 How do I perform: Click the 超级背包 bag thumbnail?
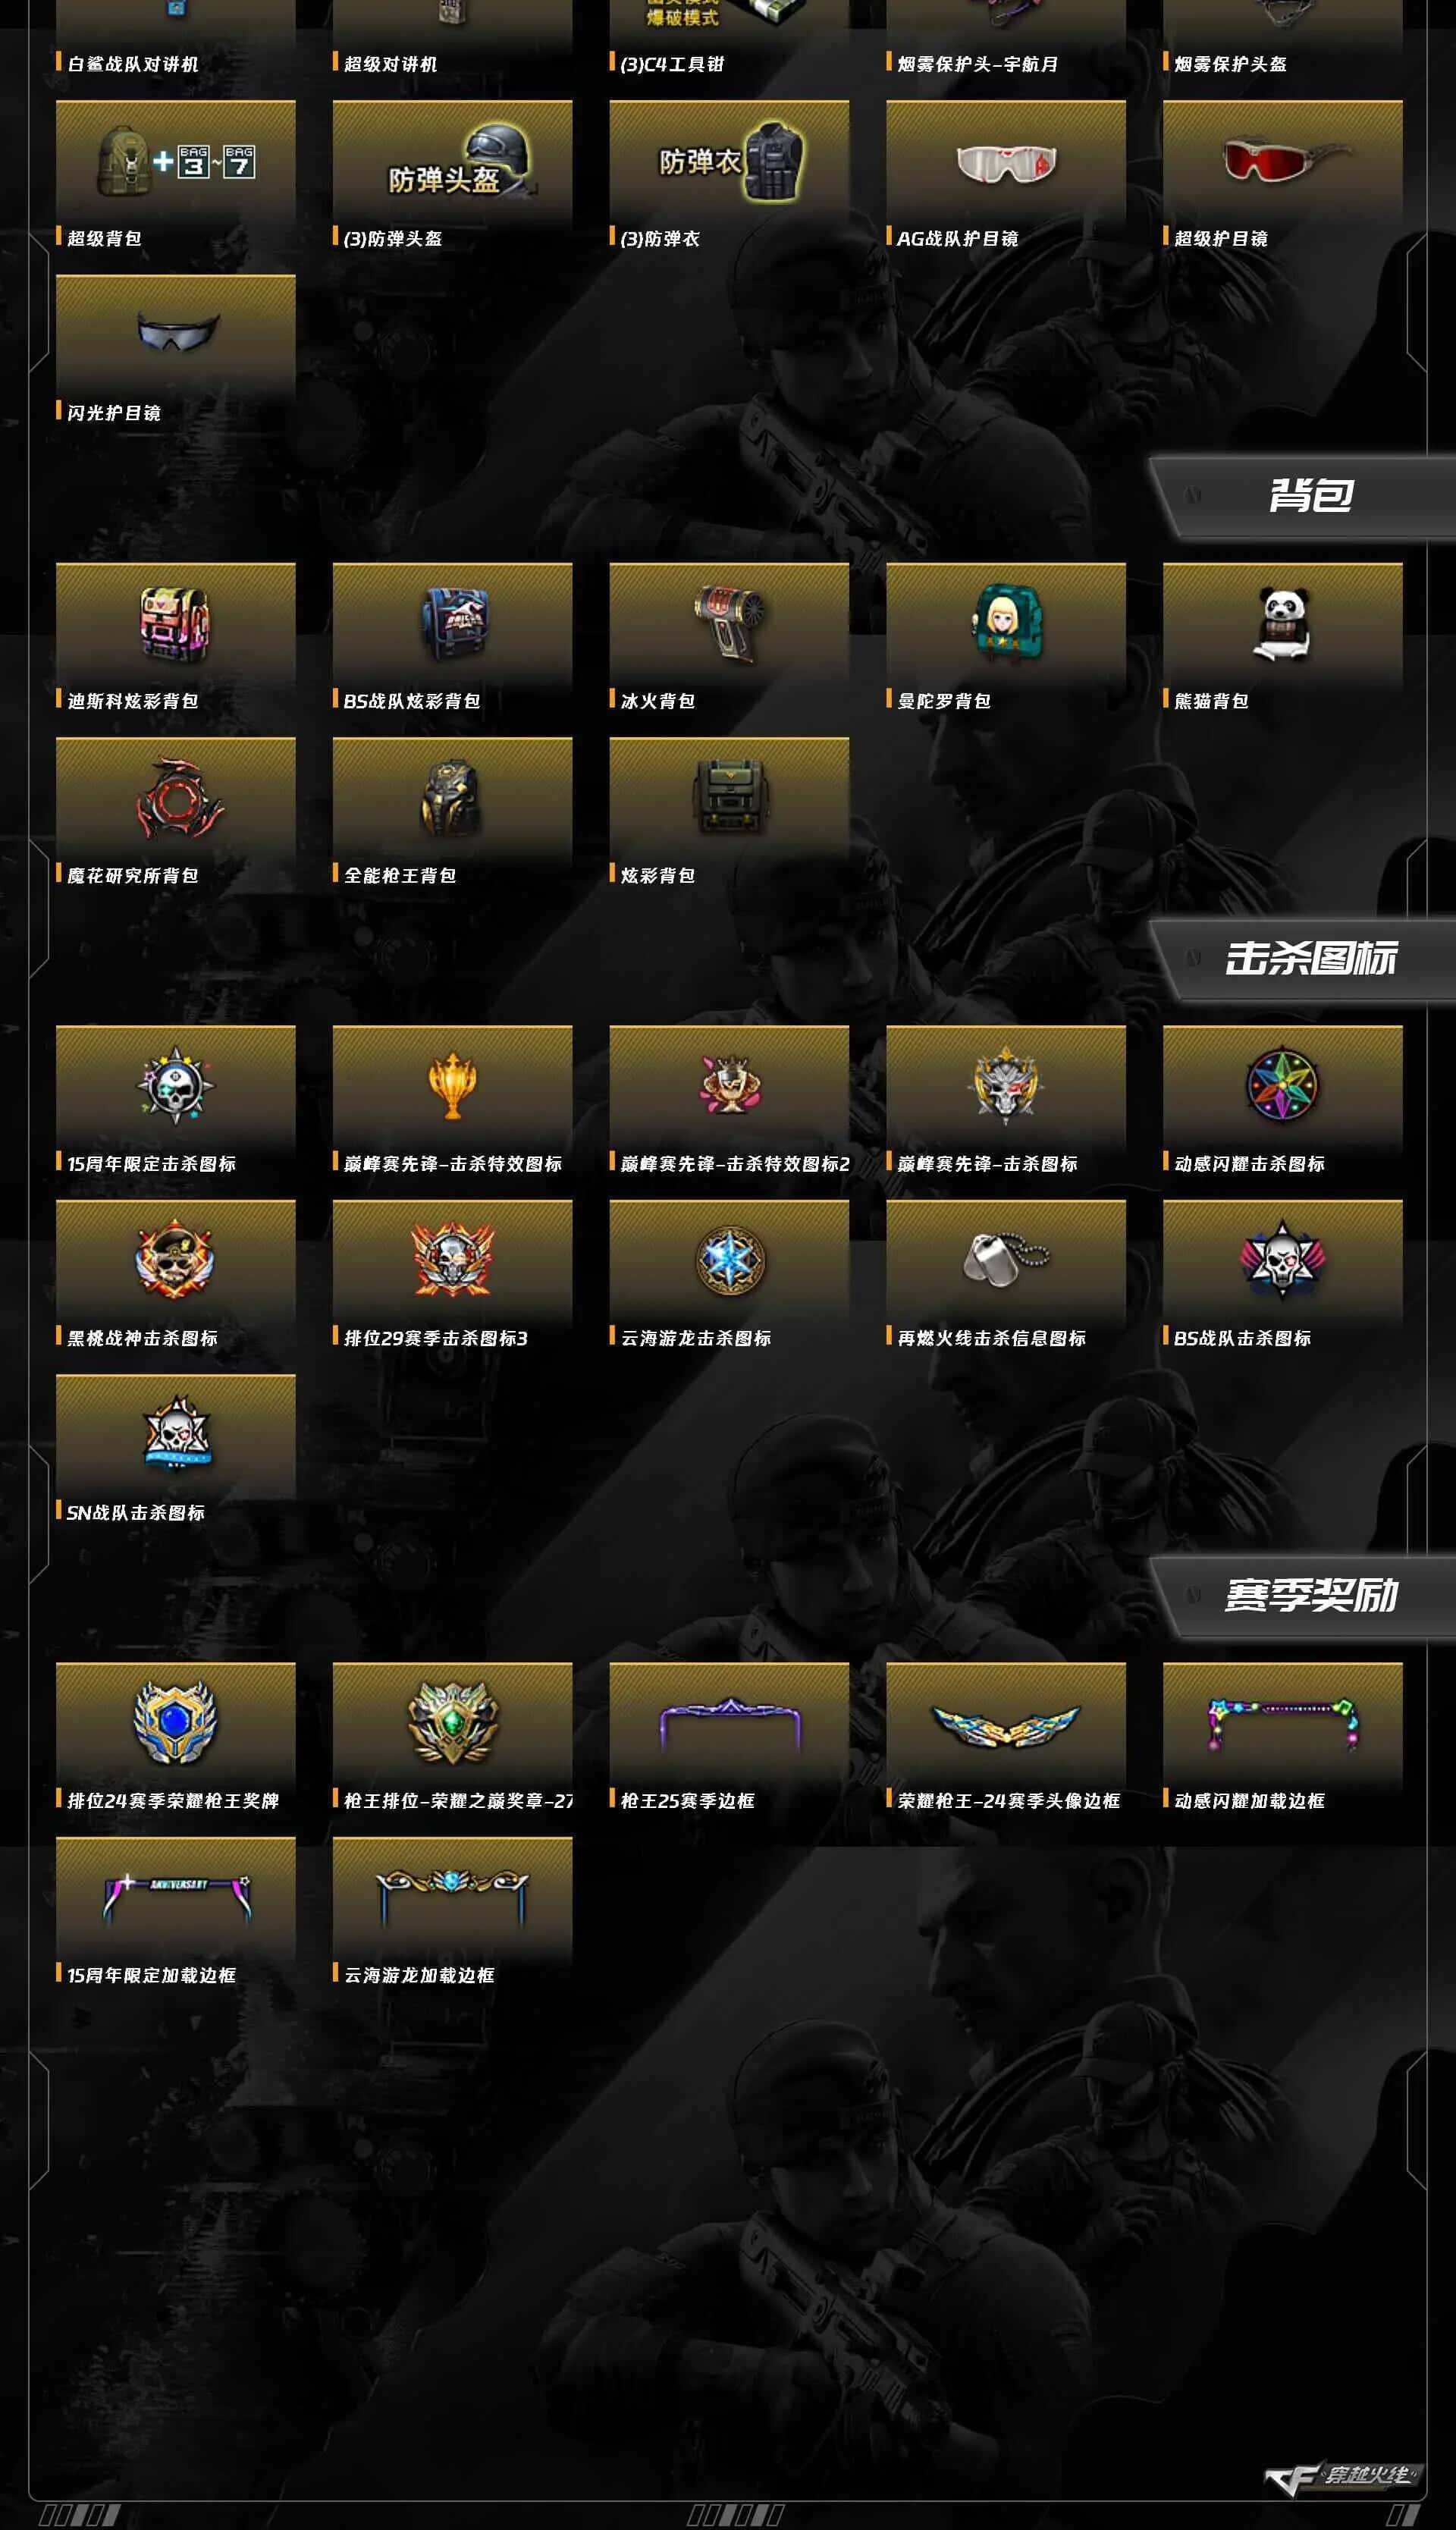tap(176, 161)
